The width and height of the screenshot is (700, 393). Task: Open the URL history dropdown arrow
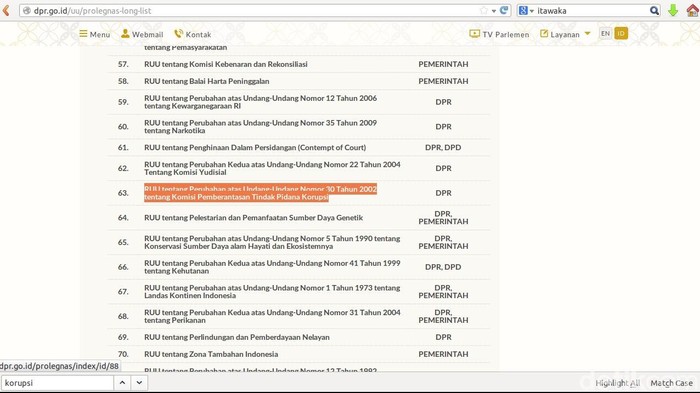coord(494,11)
